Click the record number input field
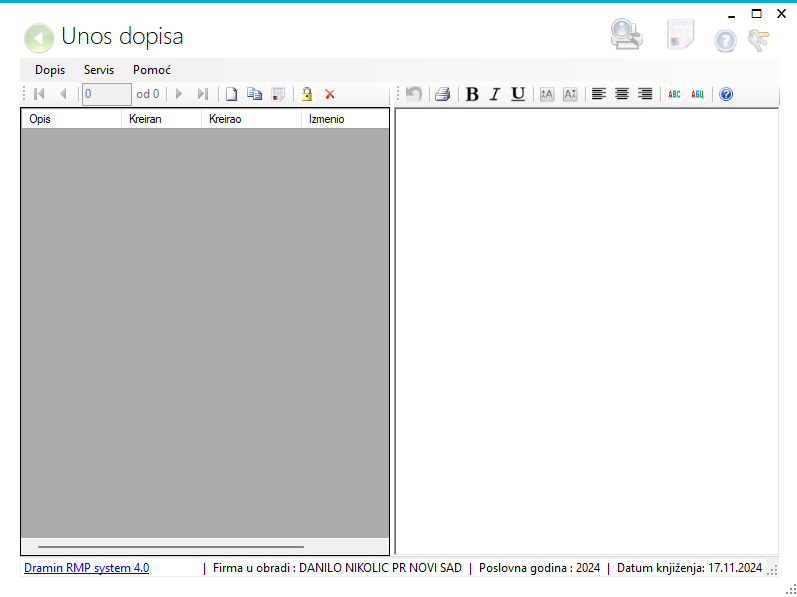 click(x=106, y=94)
